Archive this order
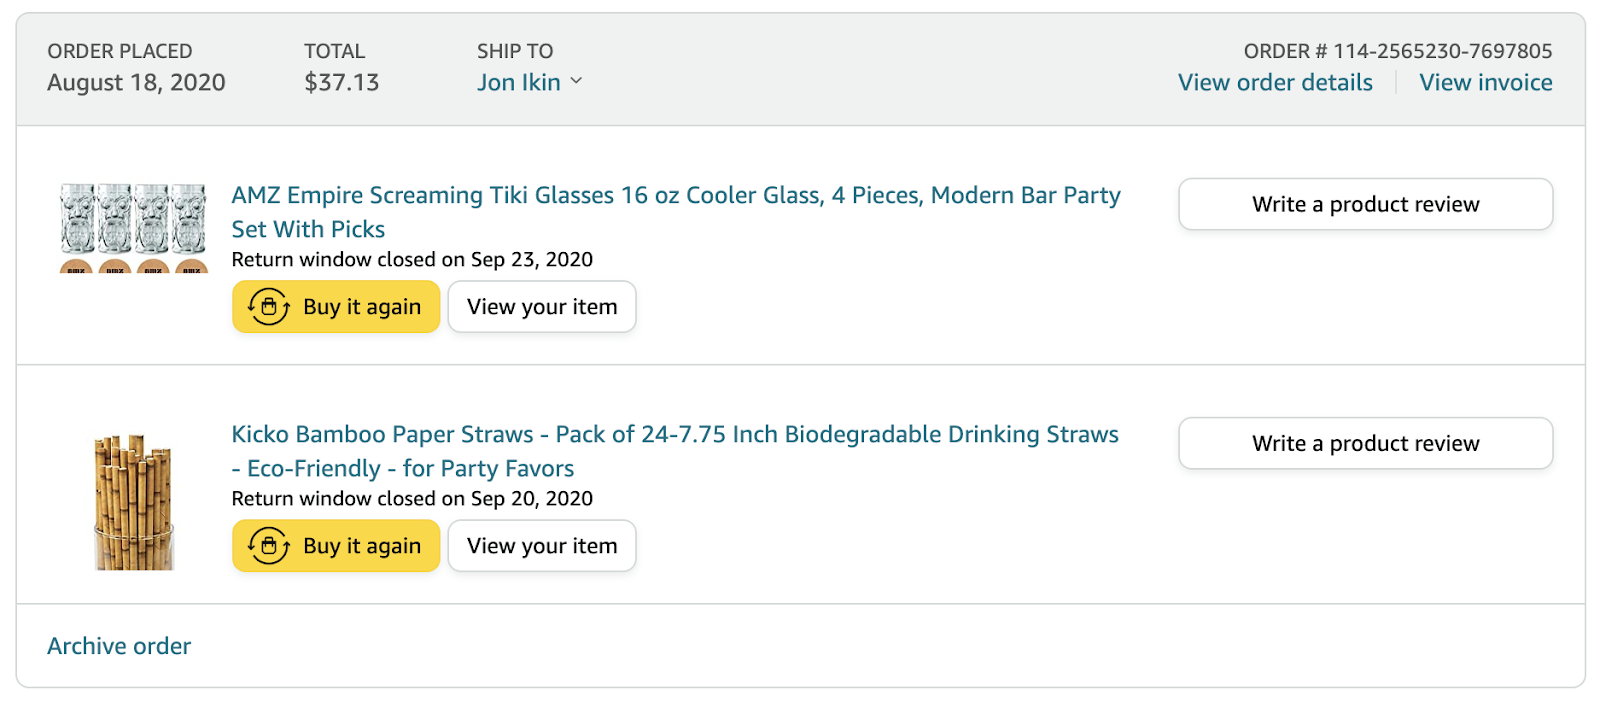This screenshot has height=702, width=1600. coord(119,646)
